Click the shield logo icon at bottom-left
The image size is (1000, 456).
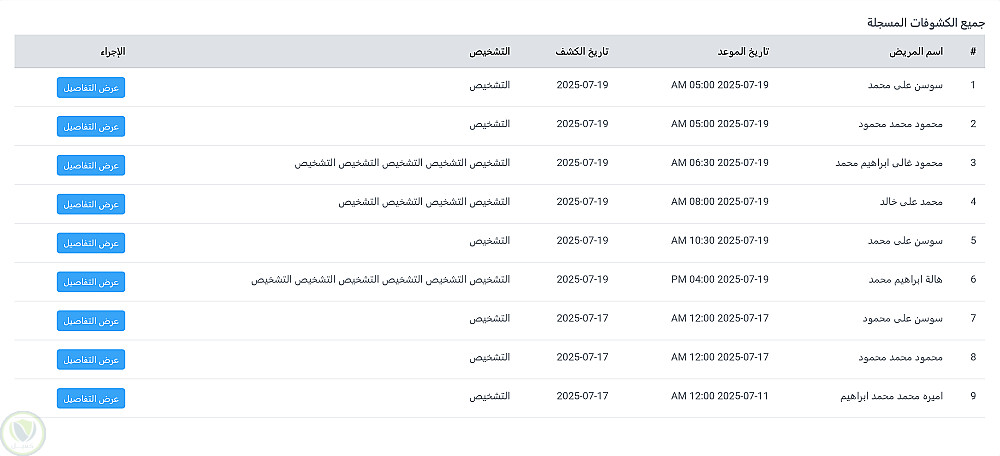point(23,433)
